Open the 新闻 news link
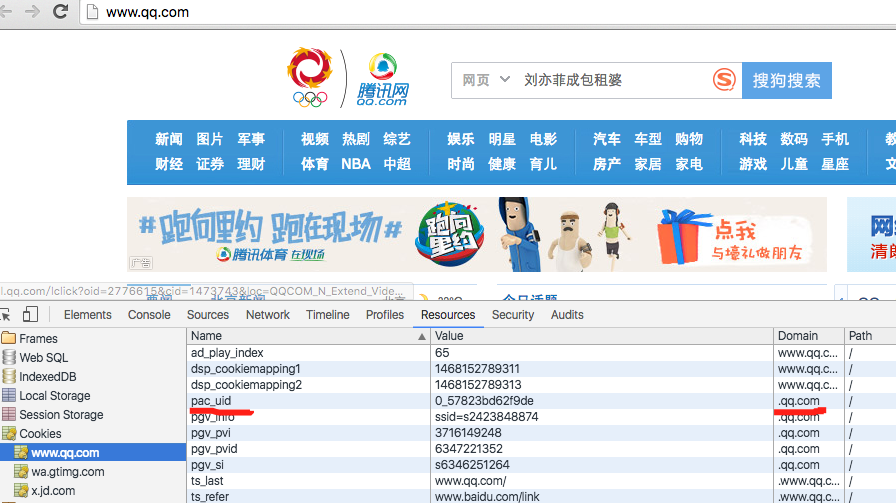 click(169, 139)
